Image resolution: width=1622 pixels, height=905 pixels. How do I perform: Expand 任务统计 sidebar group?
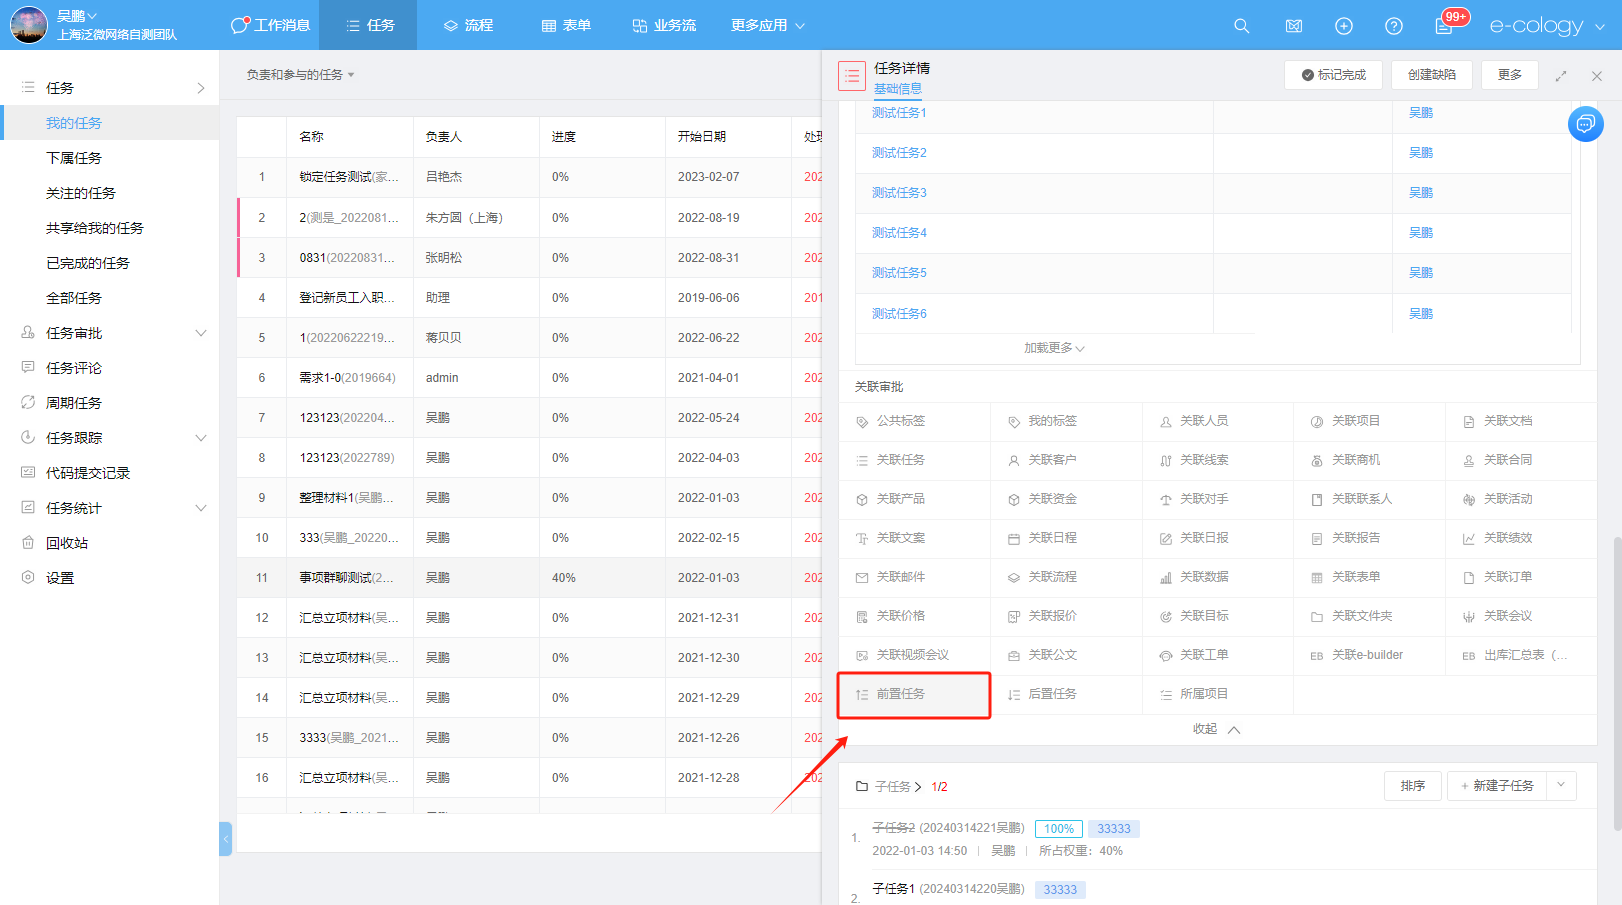(x=201, y=508)
